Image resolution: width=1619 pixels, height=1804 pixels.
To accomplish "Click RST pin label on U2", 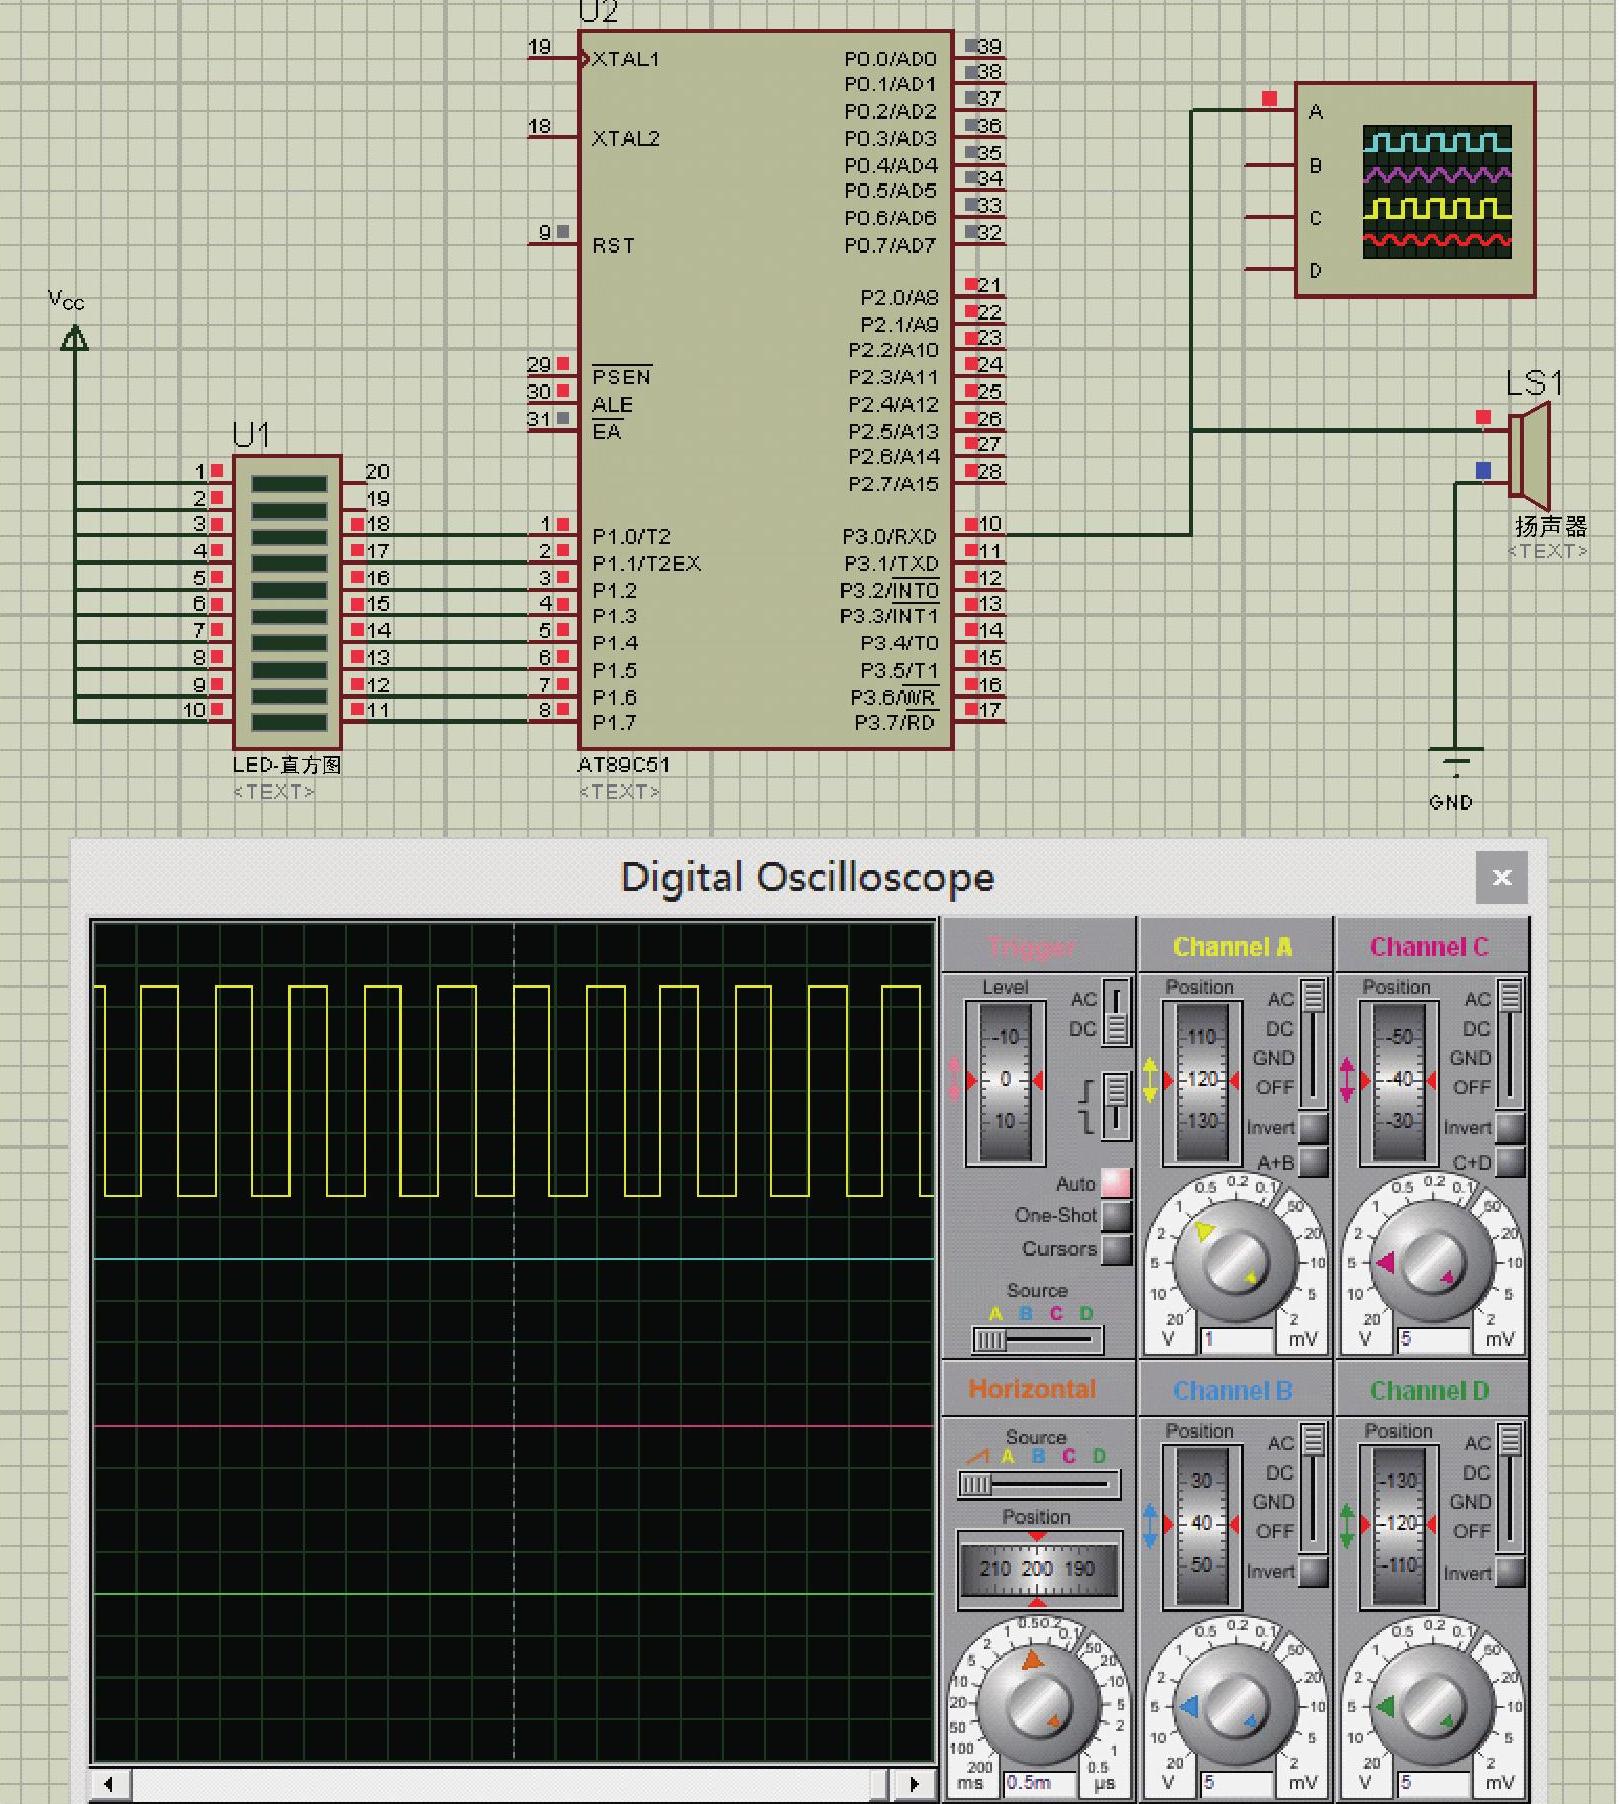I will 613,245.
